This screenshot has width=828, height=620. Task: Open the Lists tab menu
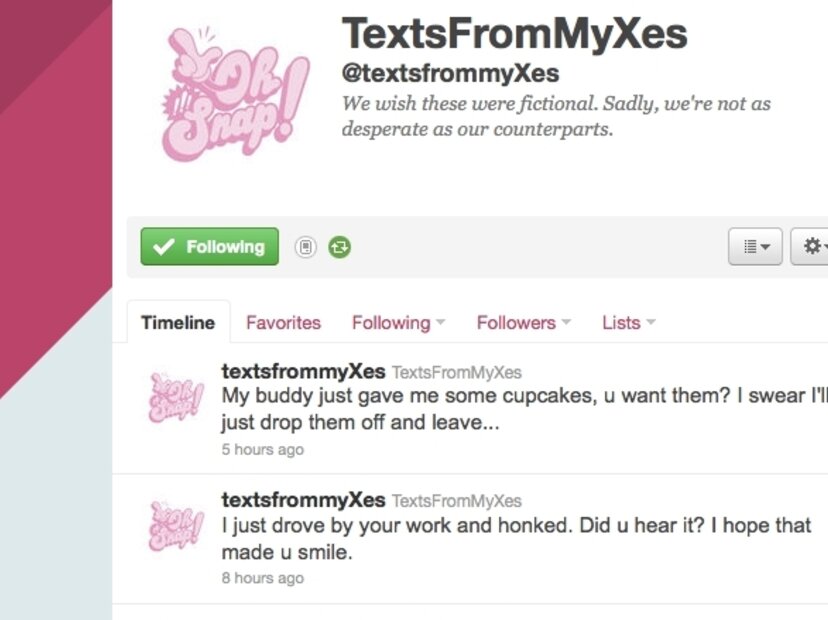(x=628, y=323)
